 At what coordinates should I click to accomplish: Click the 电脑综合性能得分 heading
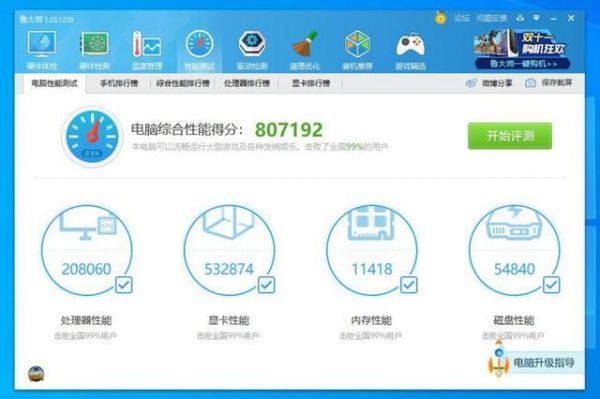point(187,129)
